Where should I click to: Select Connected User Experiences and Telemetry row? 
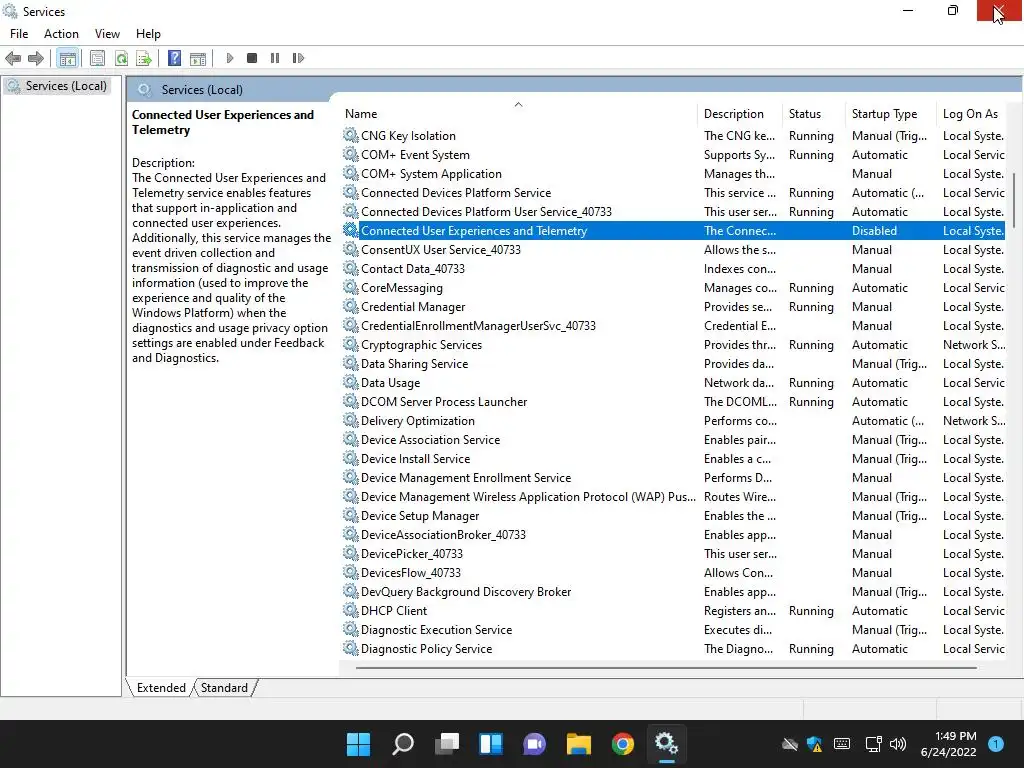pos(673,231)
